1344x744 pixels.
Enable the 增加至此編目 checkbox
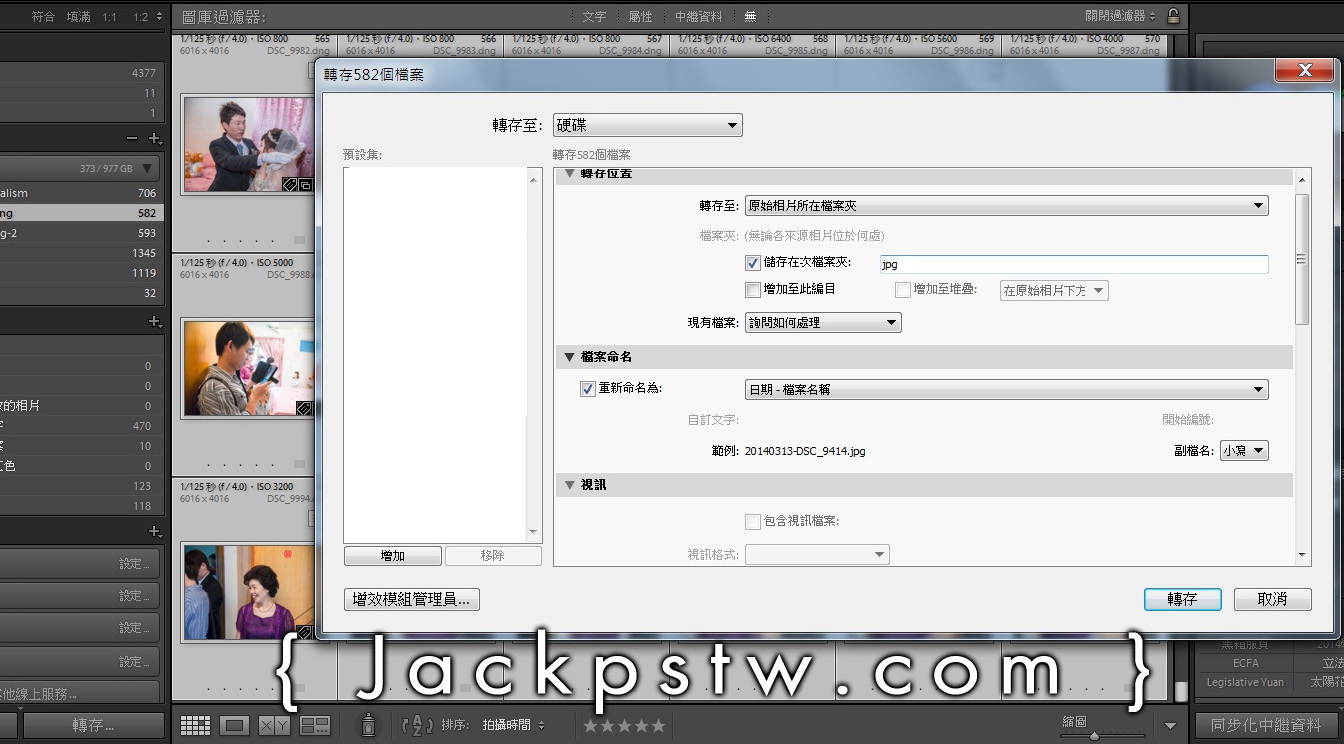(x=753, y=290)
